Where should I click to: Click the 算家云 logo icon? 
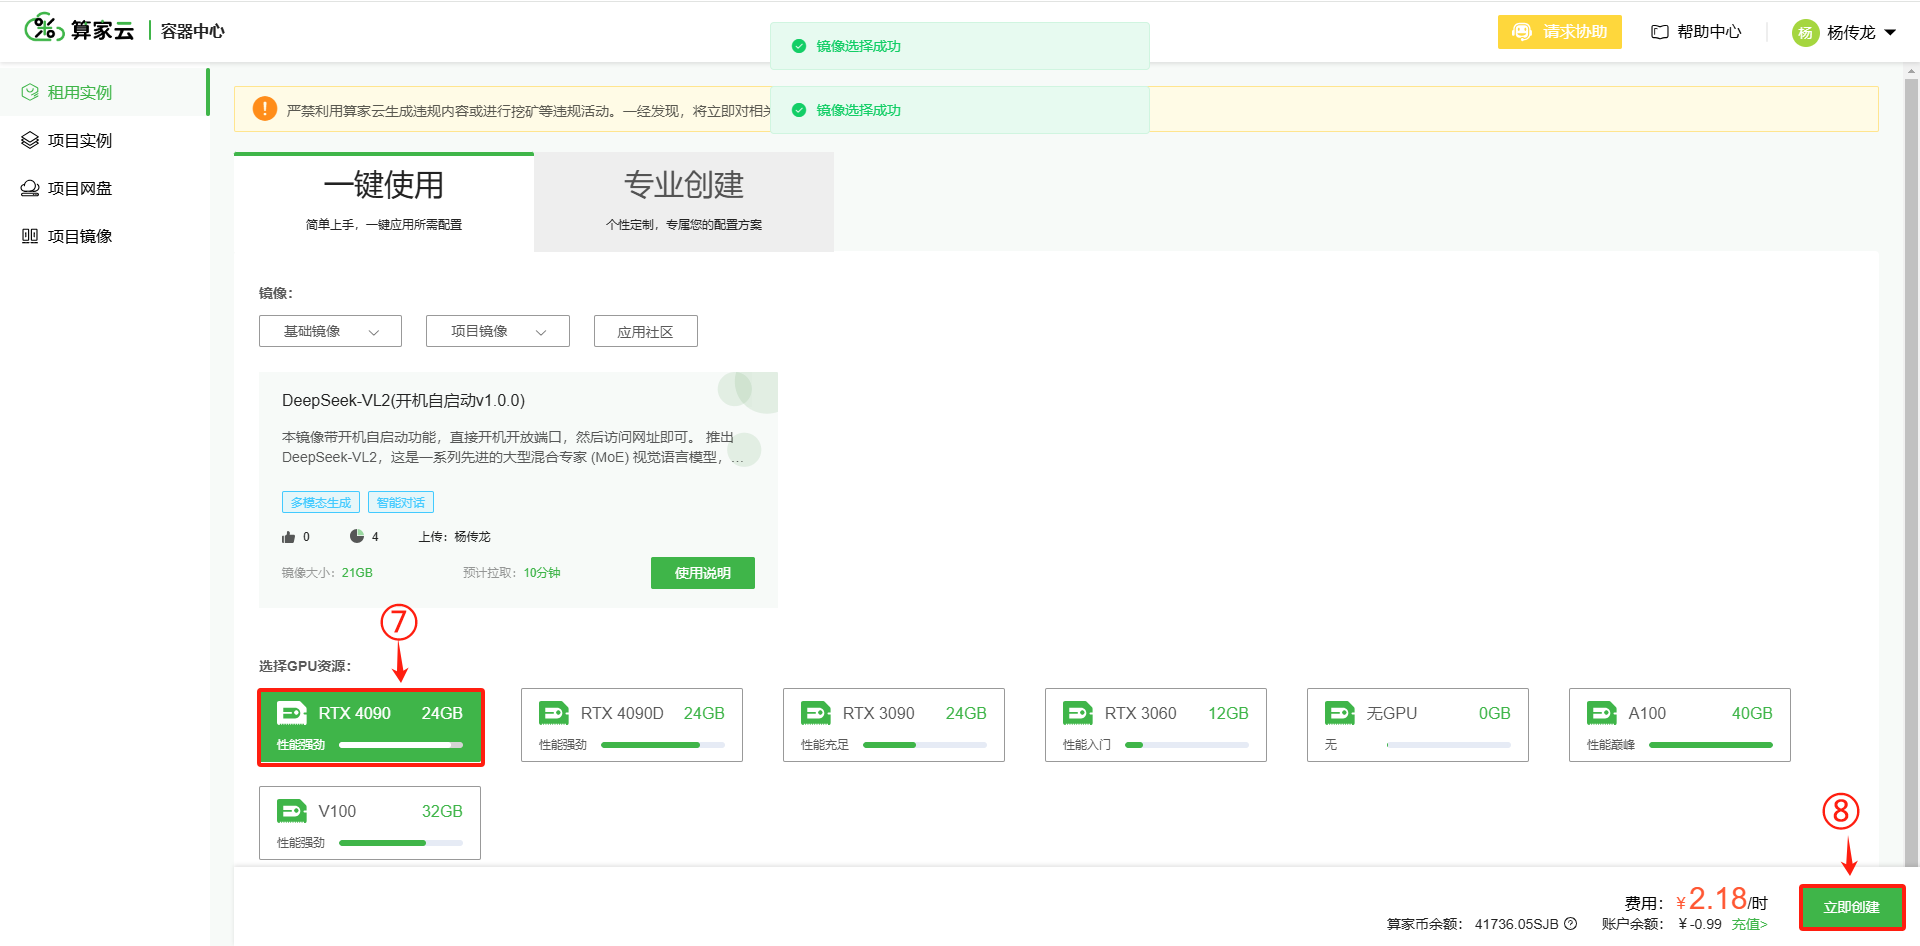point(44,28)
